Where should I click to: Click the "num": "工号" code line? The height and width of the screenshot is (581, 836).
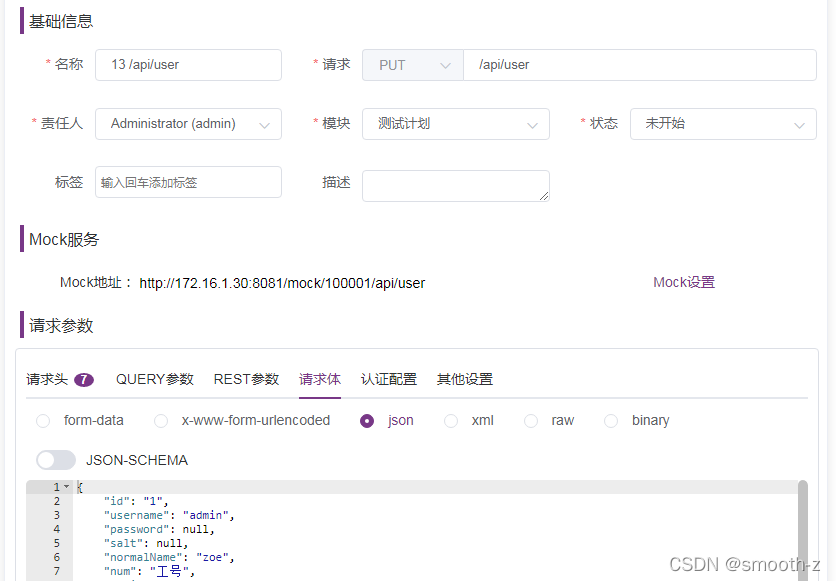[149, 571]
